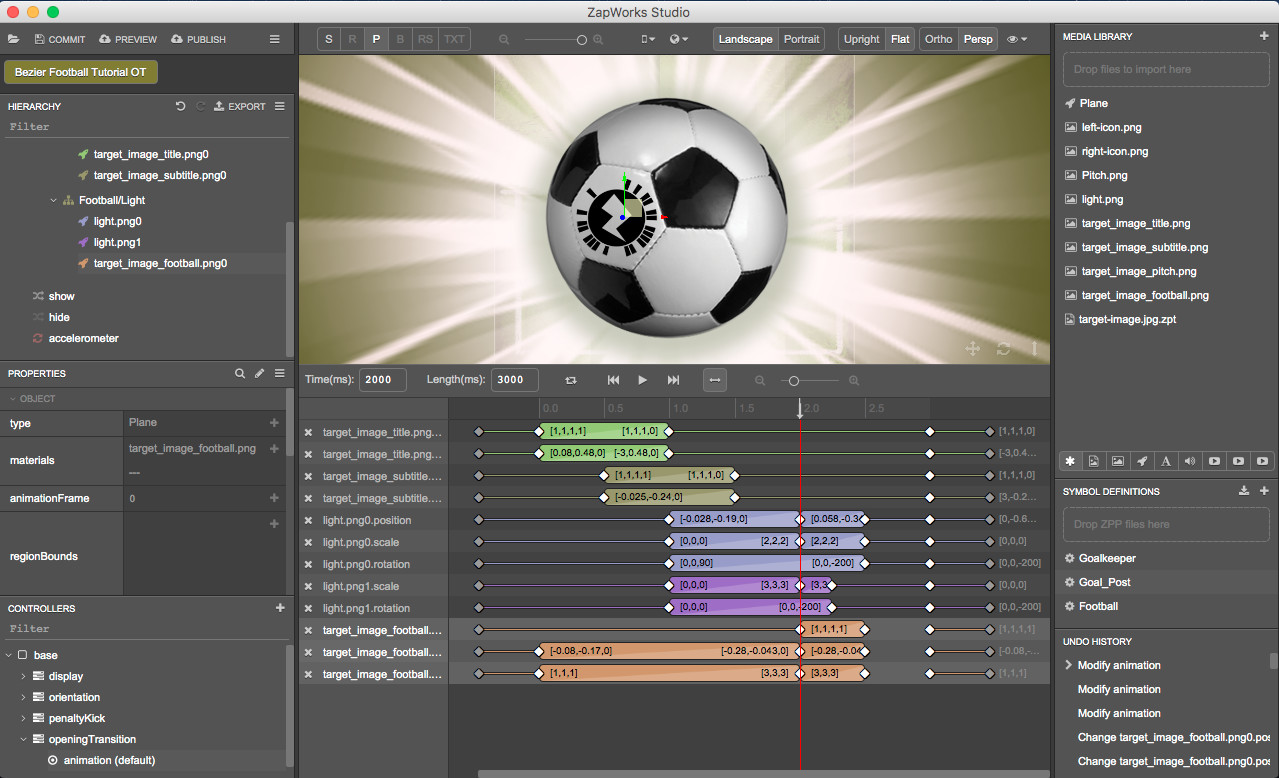The image size is (1279, 778).
Task: Switch to Ortho projection
Action: (937, 38)
